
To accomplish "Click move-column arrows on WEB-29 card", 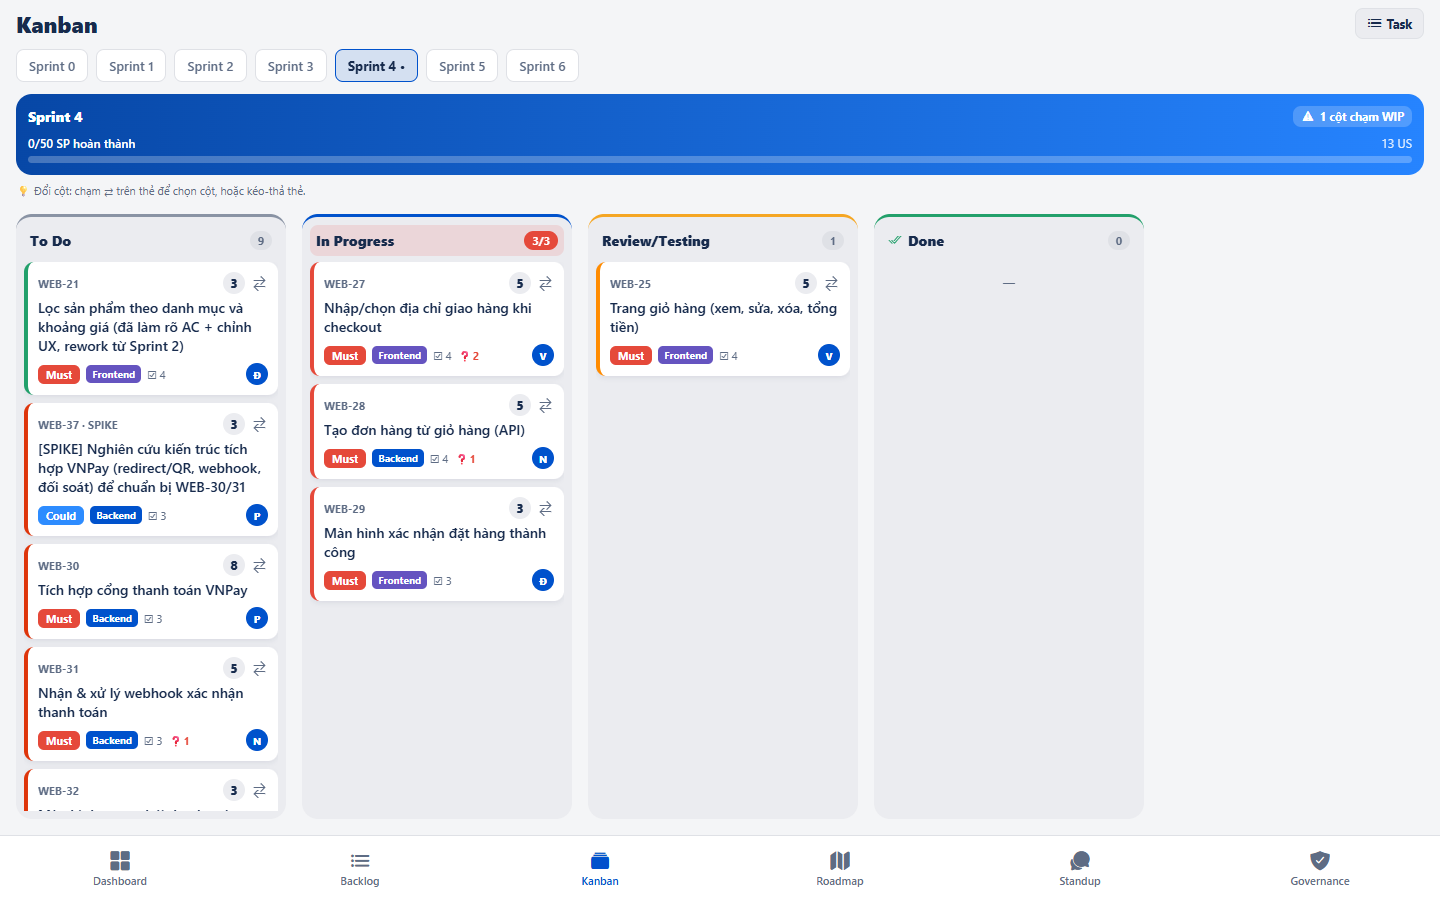I will point(545,509).
